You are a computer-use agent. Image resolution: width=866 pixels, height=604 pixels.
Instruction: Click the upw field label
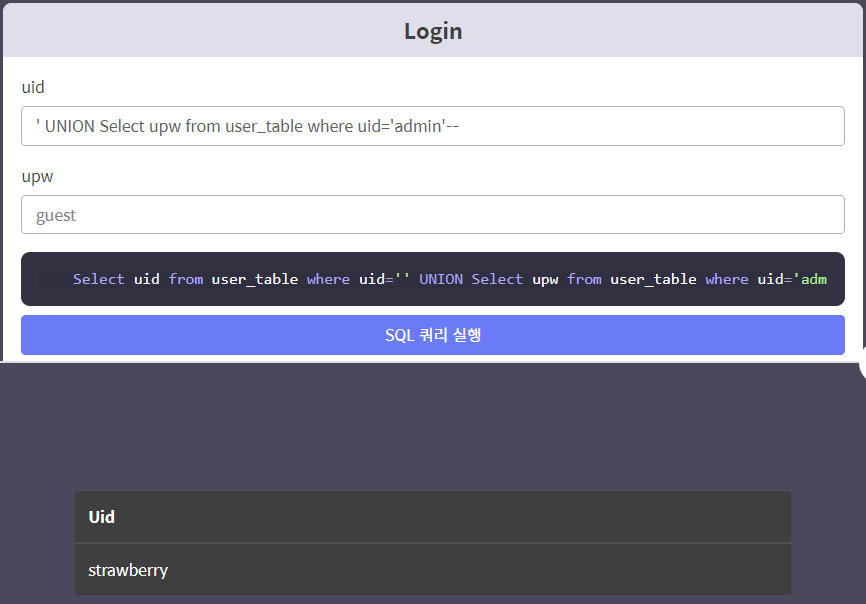coord(37,177)
